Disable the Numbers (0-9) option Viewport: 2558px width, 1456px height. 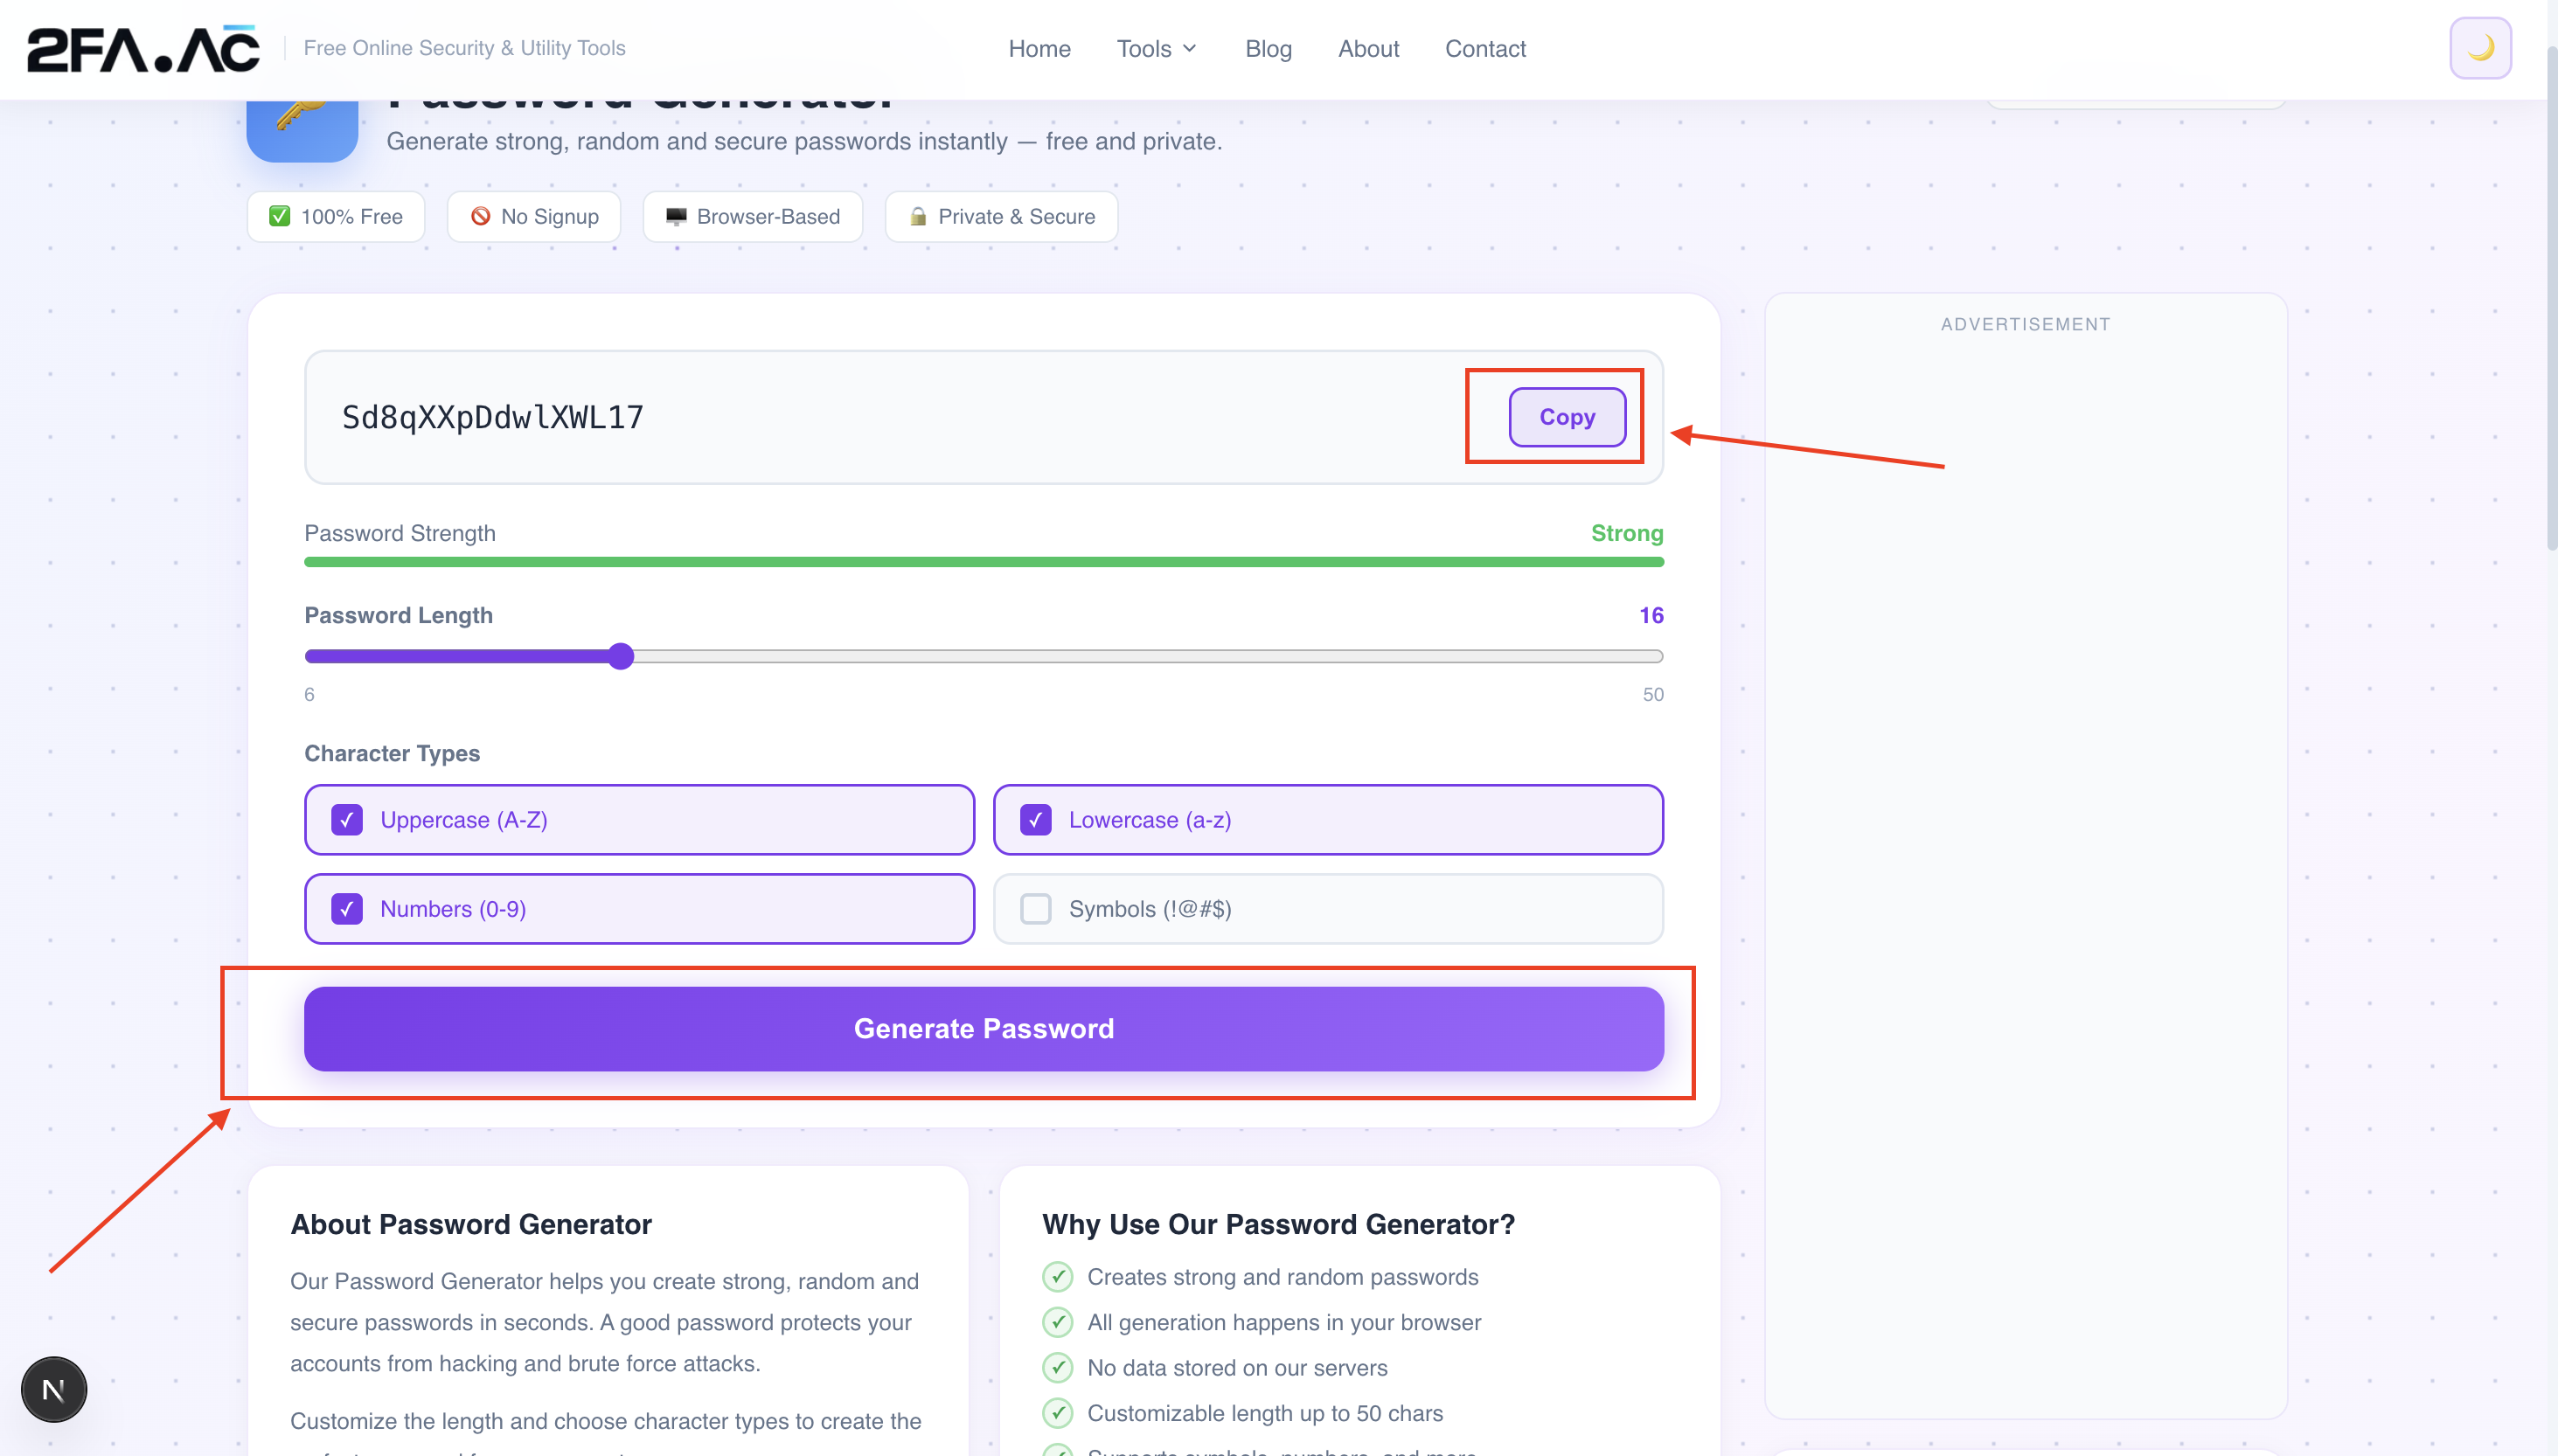(346, 909)
